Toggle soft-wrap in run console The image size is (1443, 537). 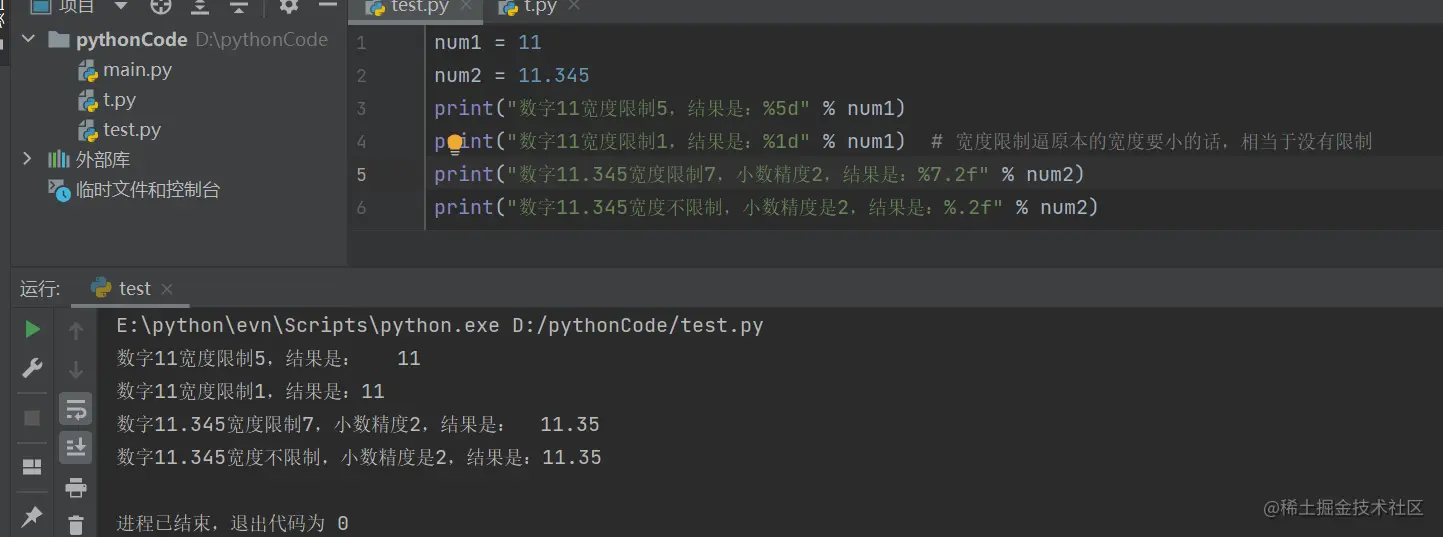click(76, 409)
